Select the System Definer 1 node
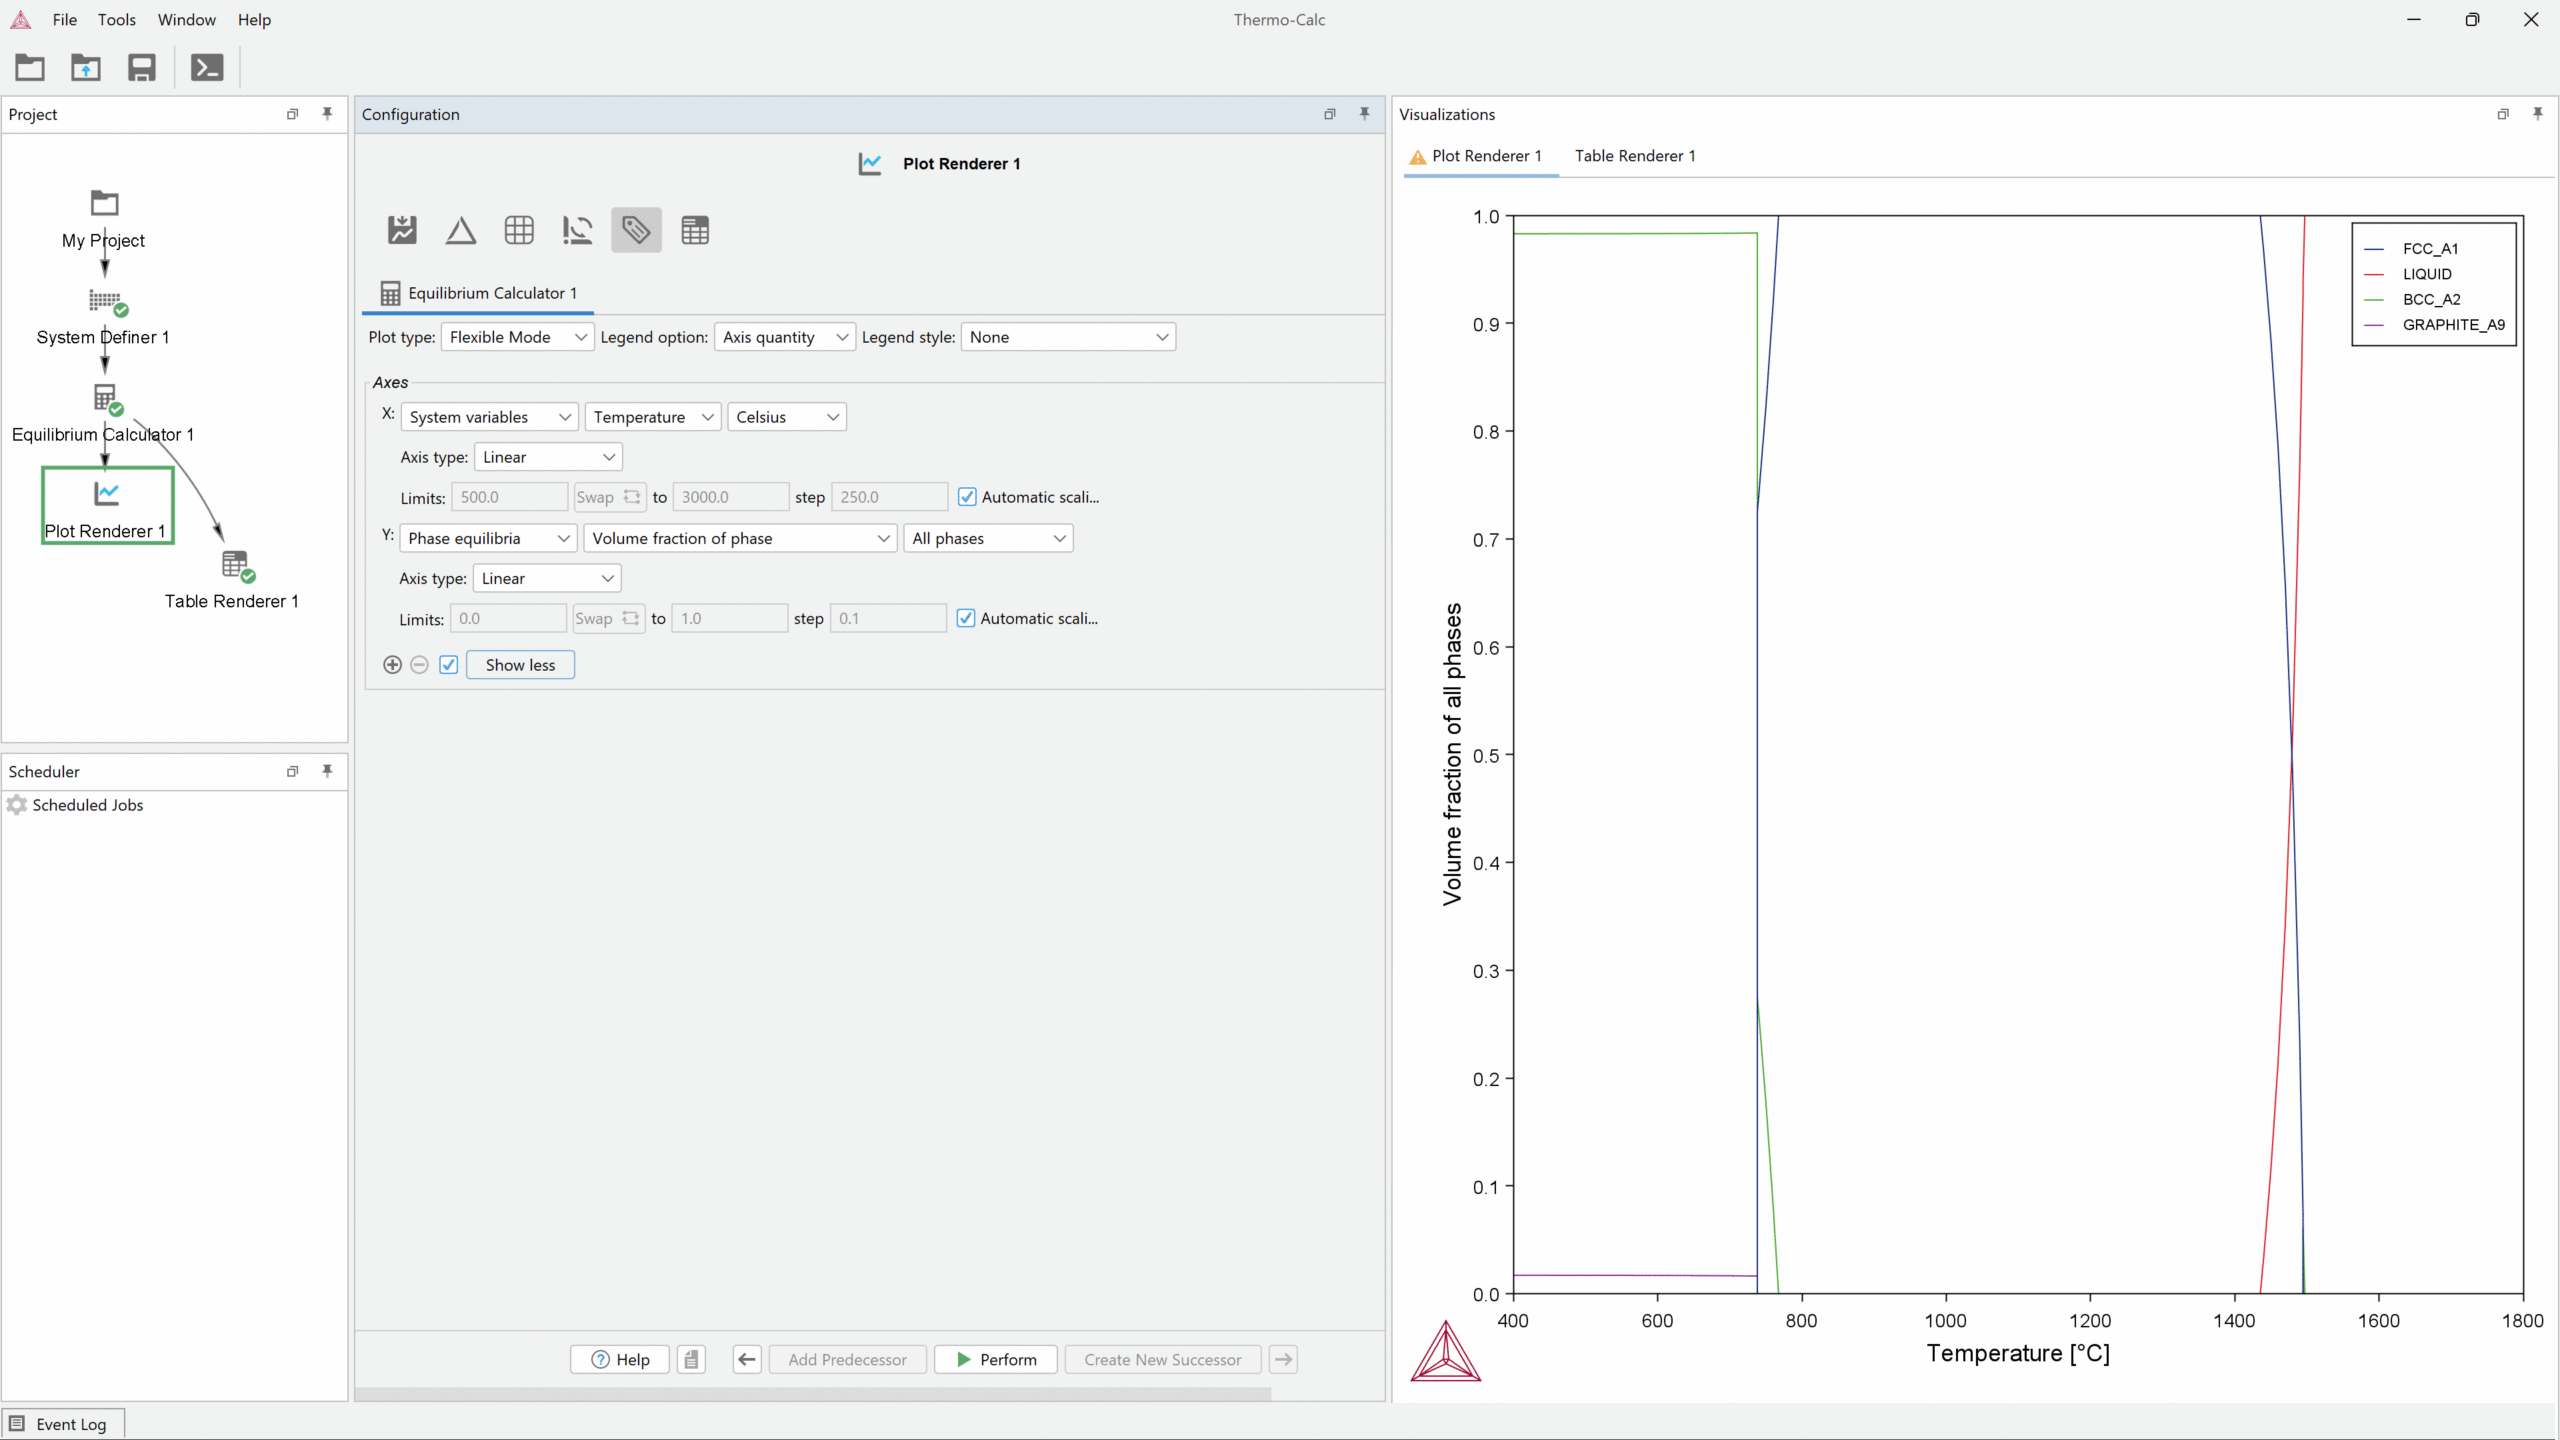The image size is (2560, 1440). (103, 317)
